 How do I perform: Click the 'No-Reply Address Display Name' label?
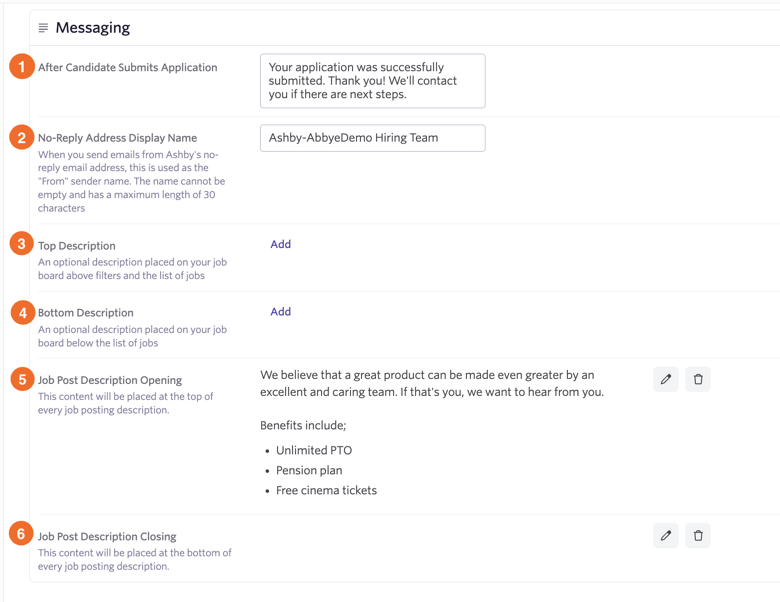point(117,138)
